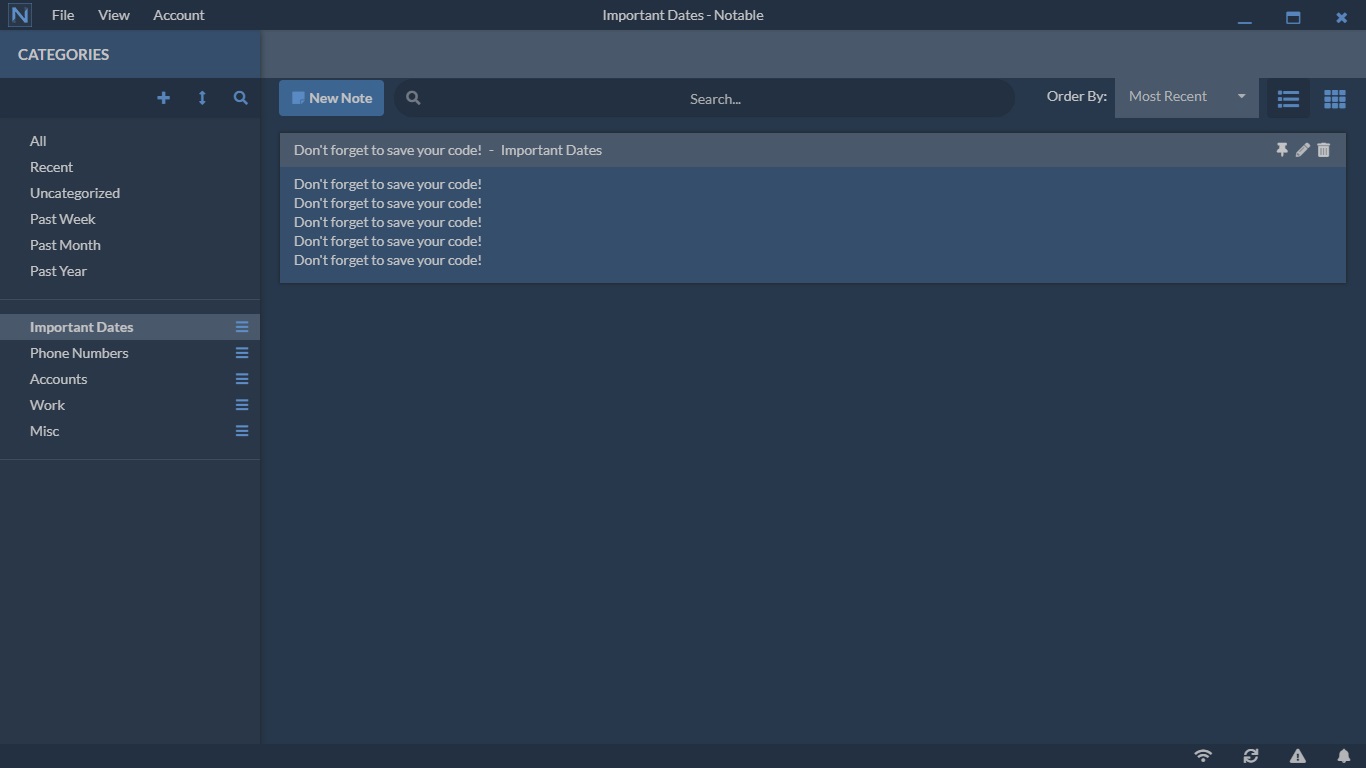Create a New Note

coord(331,98)
